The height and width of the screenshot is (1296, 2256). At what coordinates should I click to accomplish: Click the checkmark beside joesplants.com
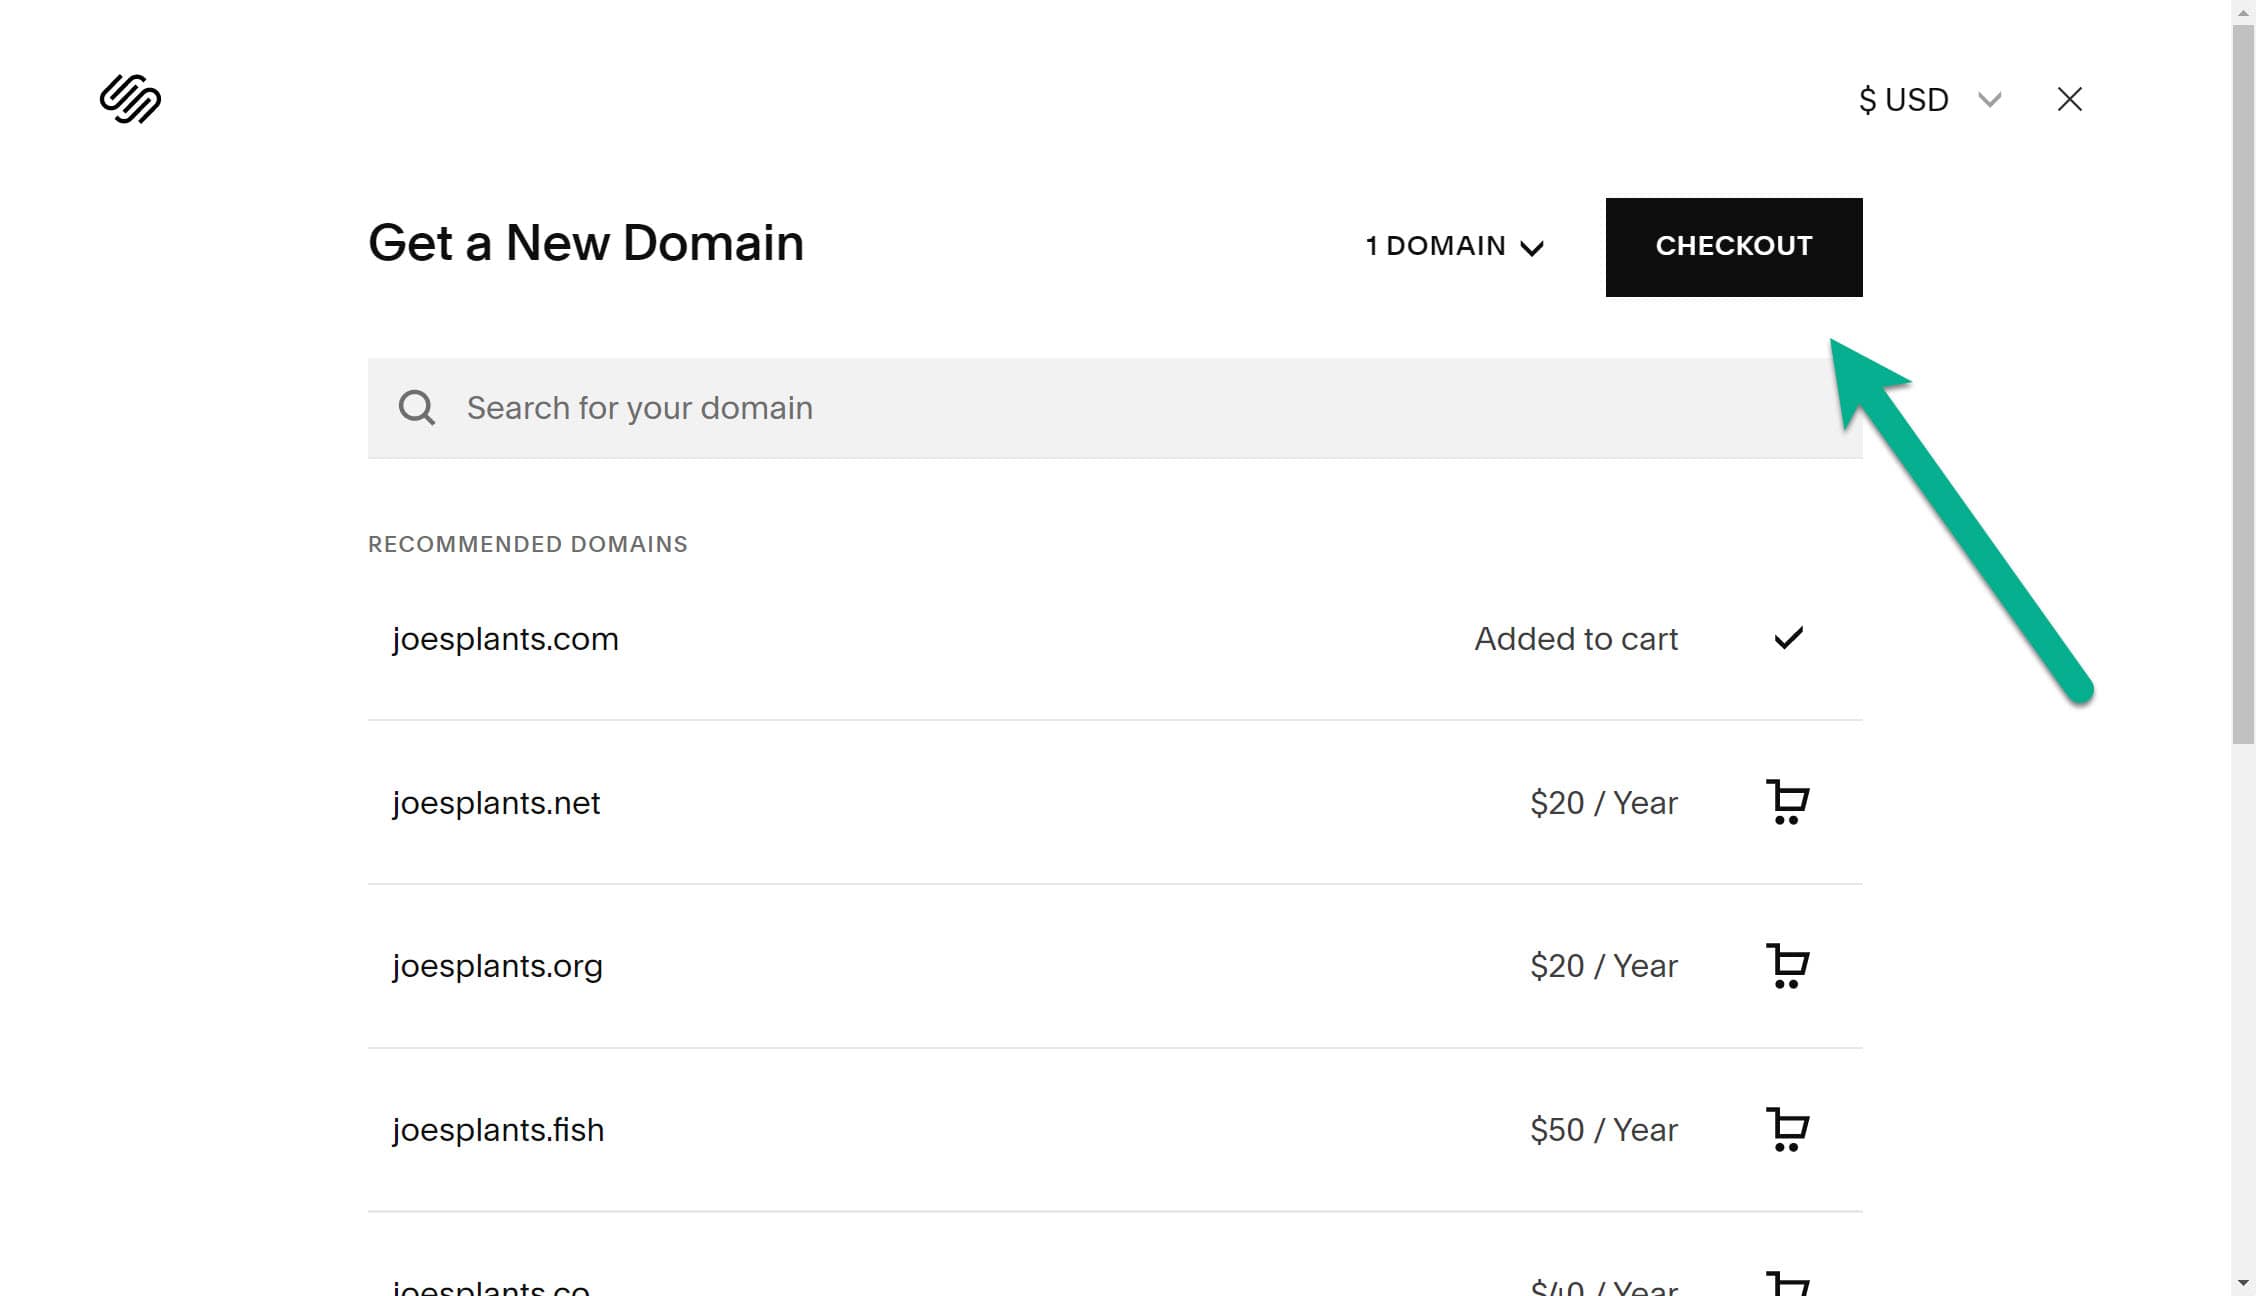pos(1790,638)
